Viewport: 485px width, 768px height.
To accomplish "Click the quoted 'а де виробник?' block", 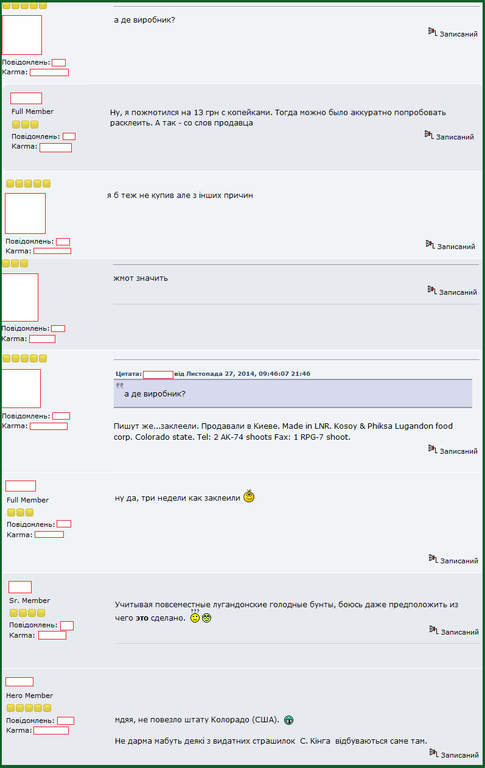I will coord(293,393).
